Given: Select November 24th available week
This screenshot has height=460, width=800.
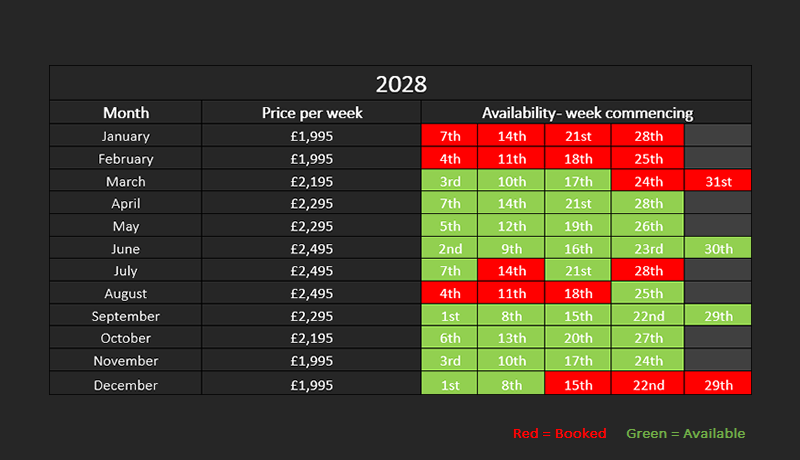Looking at the screenshot, I should (647, 361).
